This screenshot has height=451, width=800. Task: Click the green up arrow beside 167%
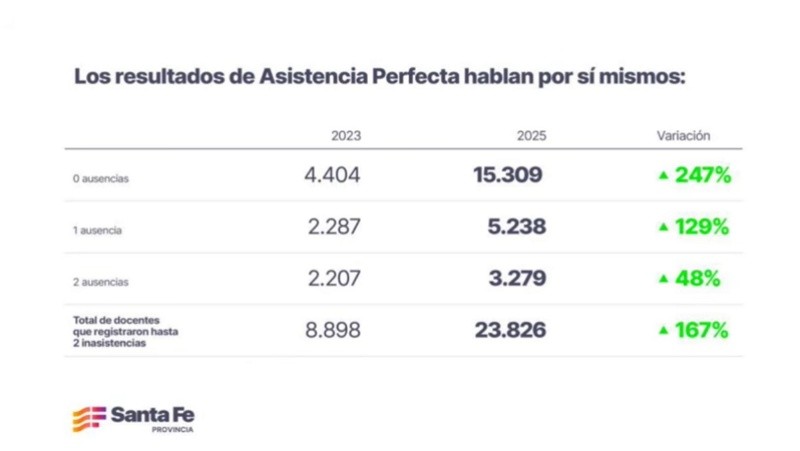[662, 331]
